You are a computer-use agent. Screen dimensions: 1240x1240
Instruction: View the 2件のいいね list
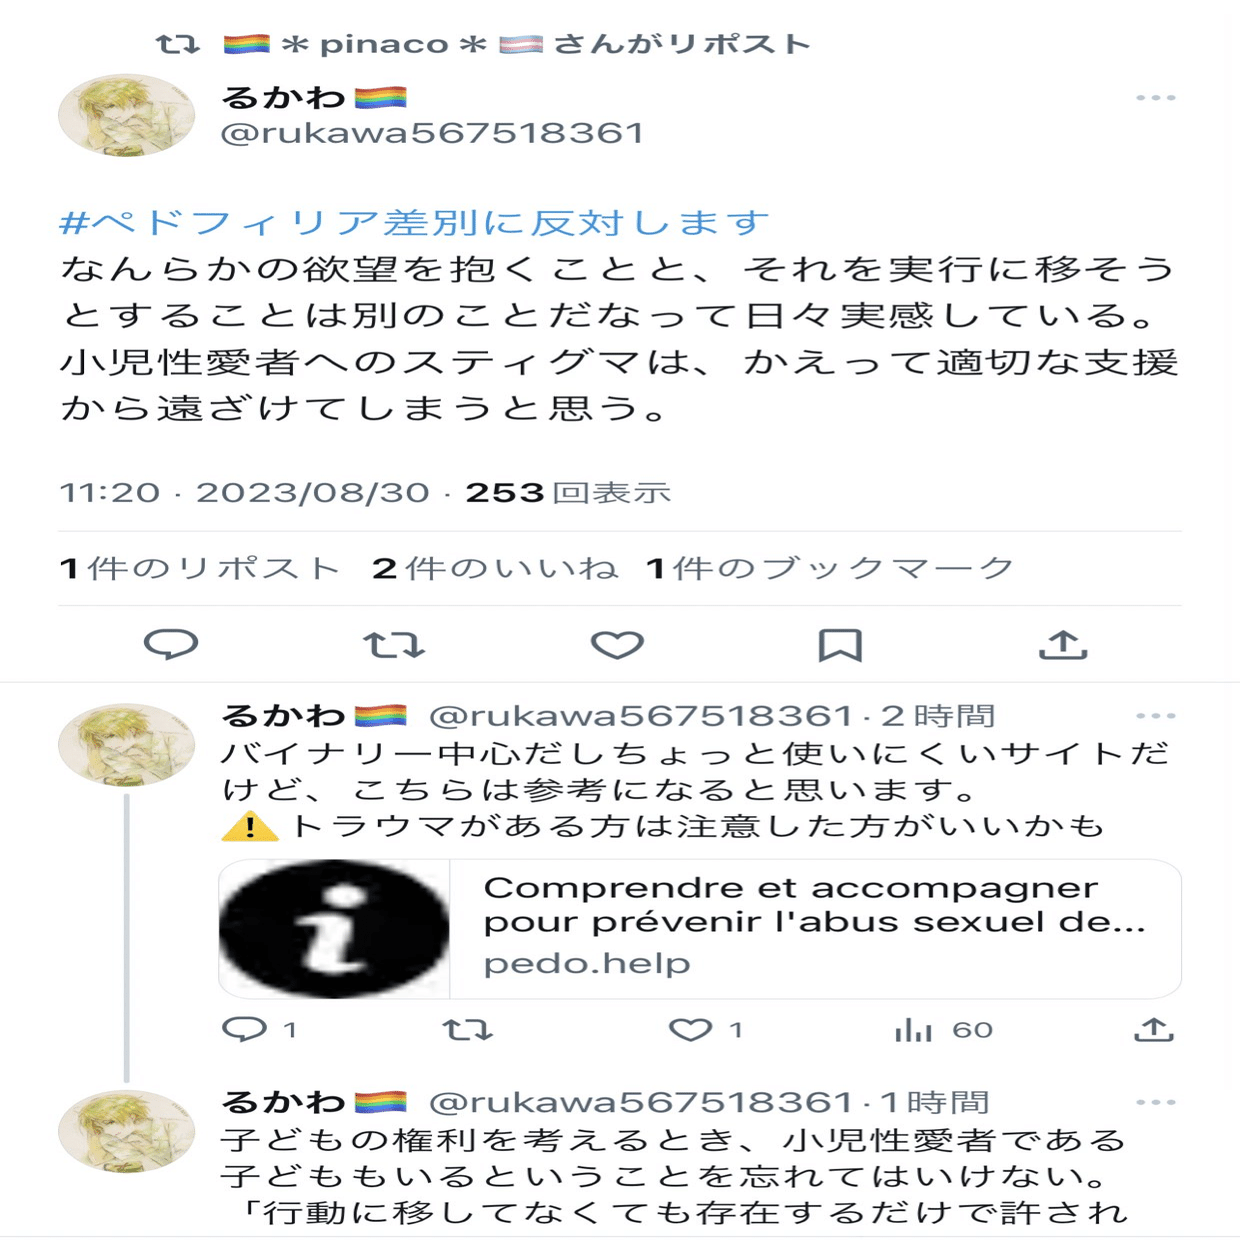click(x=495, y=568)
